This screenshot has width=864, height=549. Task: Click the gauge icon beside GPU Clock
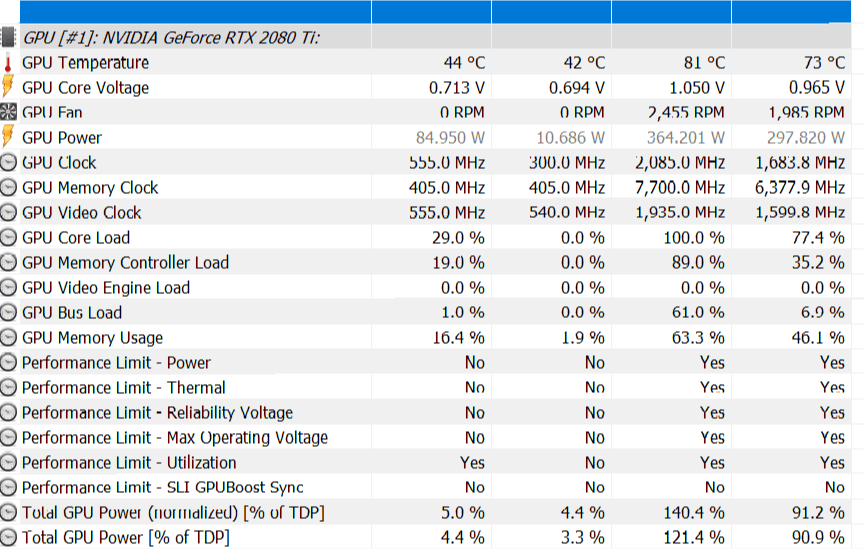pos(8,163)
